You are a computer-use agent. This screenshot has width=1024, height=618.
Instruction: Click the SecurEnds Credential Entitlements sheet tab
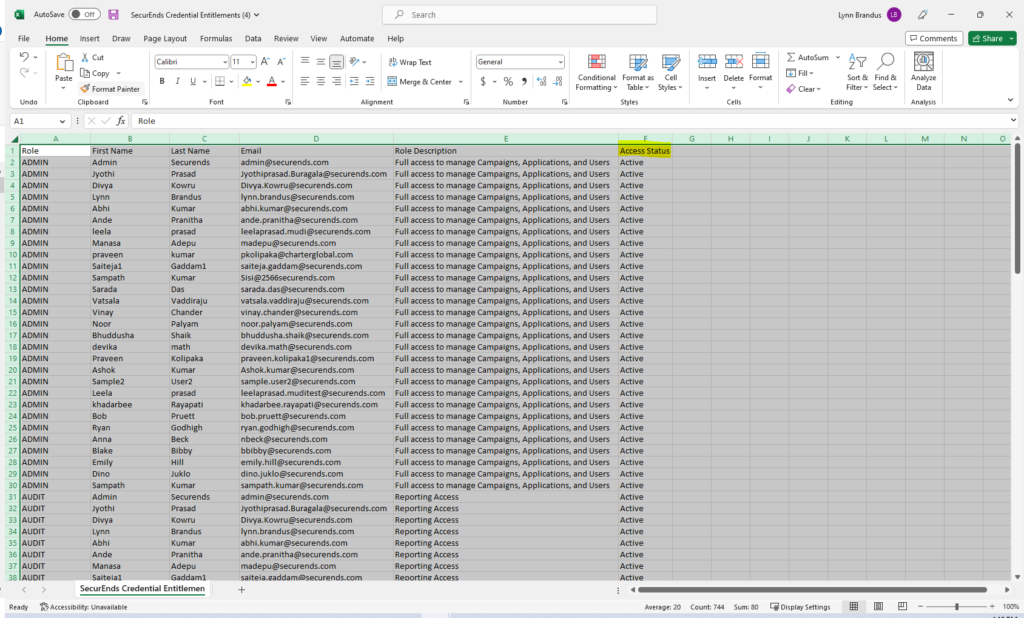142,589
